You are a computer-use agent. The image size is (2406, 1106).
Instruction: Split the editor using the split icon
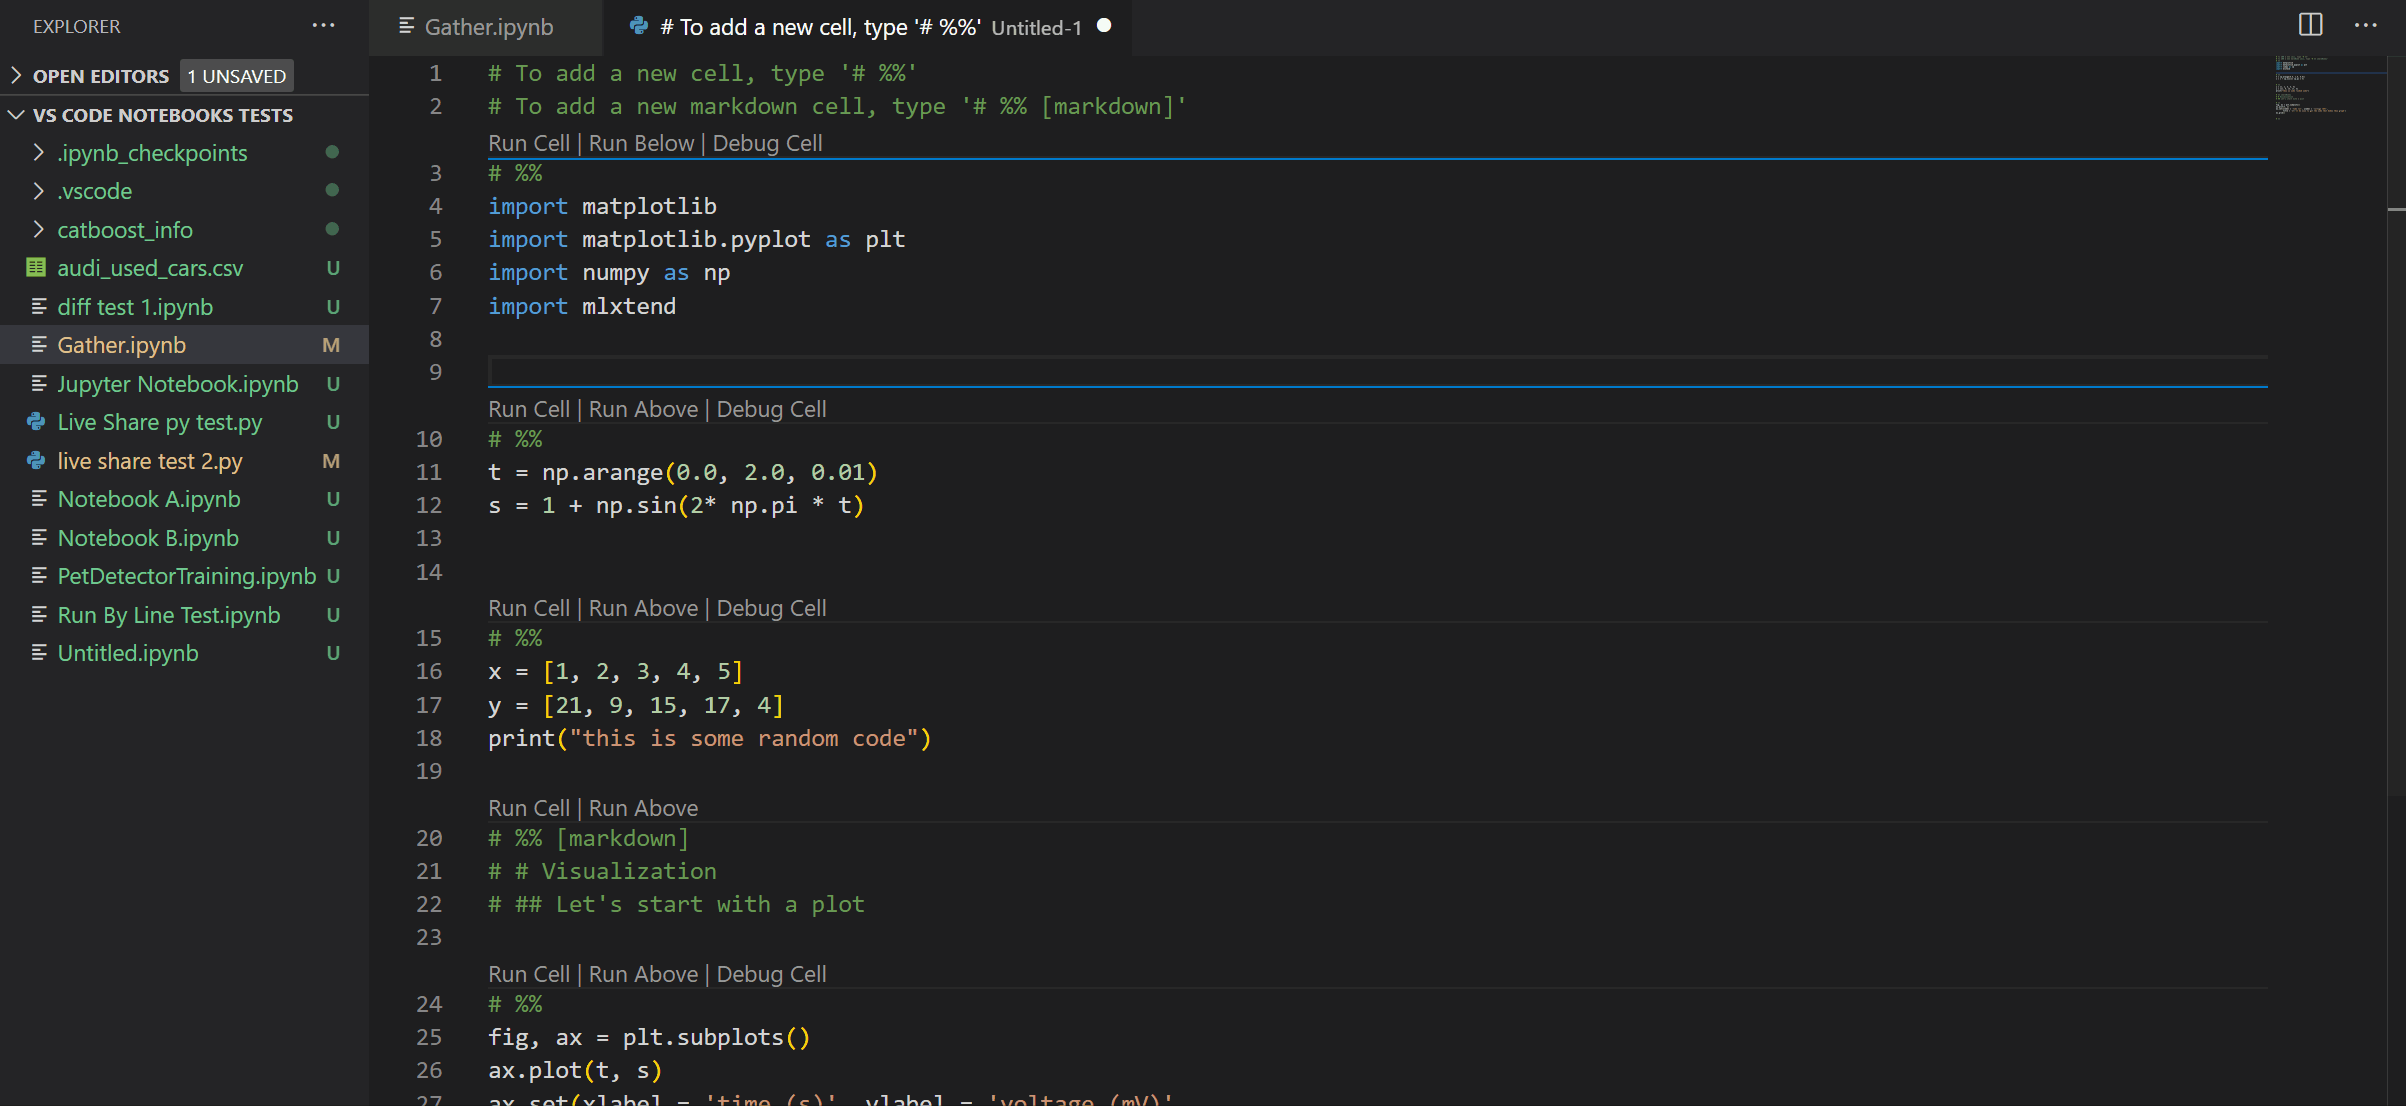tap(2310, 25)
